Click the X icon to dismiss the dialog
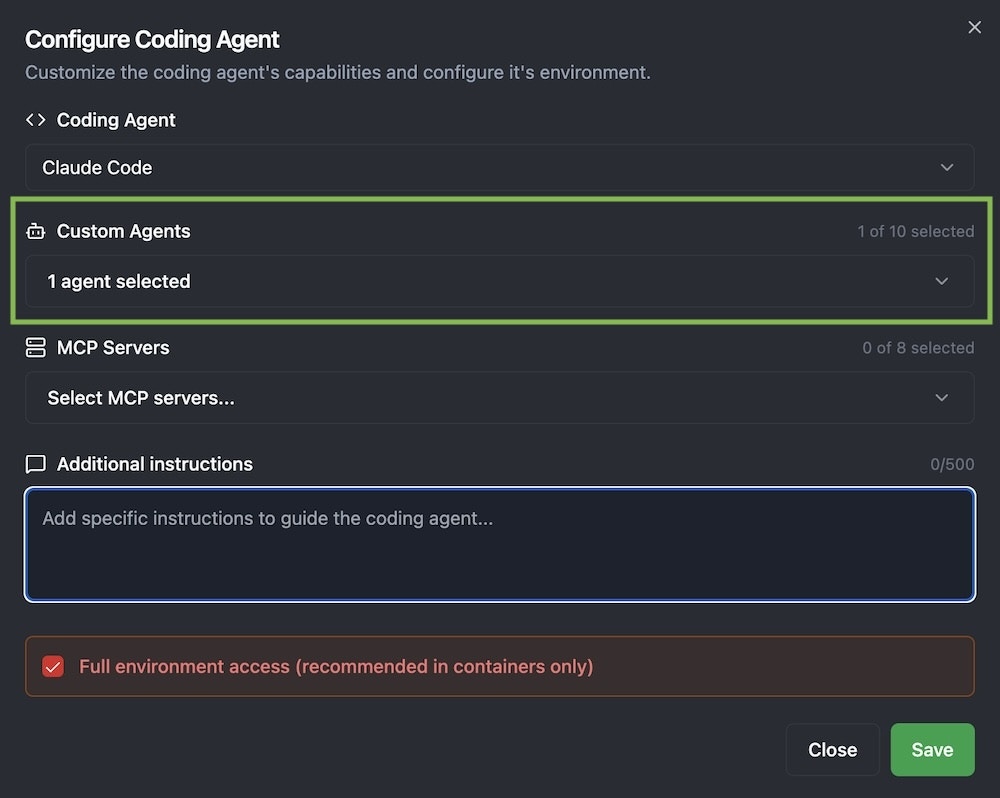This screenshot has width=1000, height=798. [974, 27]
